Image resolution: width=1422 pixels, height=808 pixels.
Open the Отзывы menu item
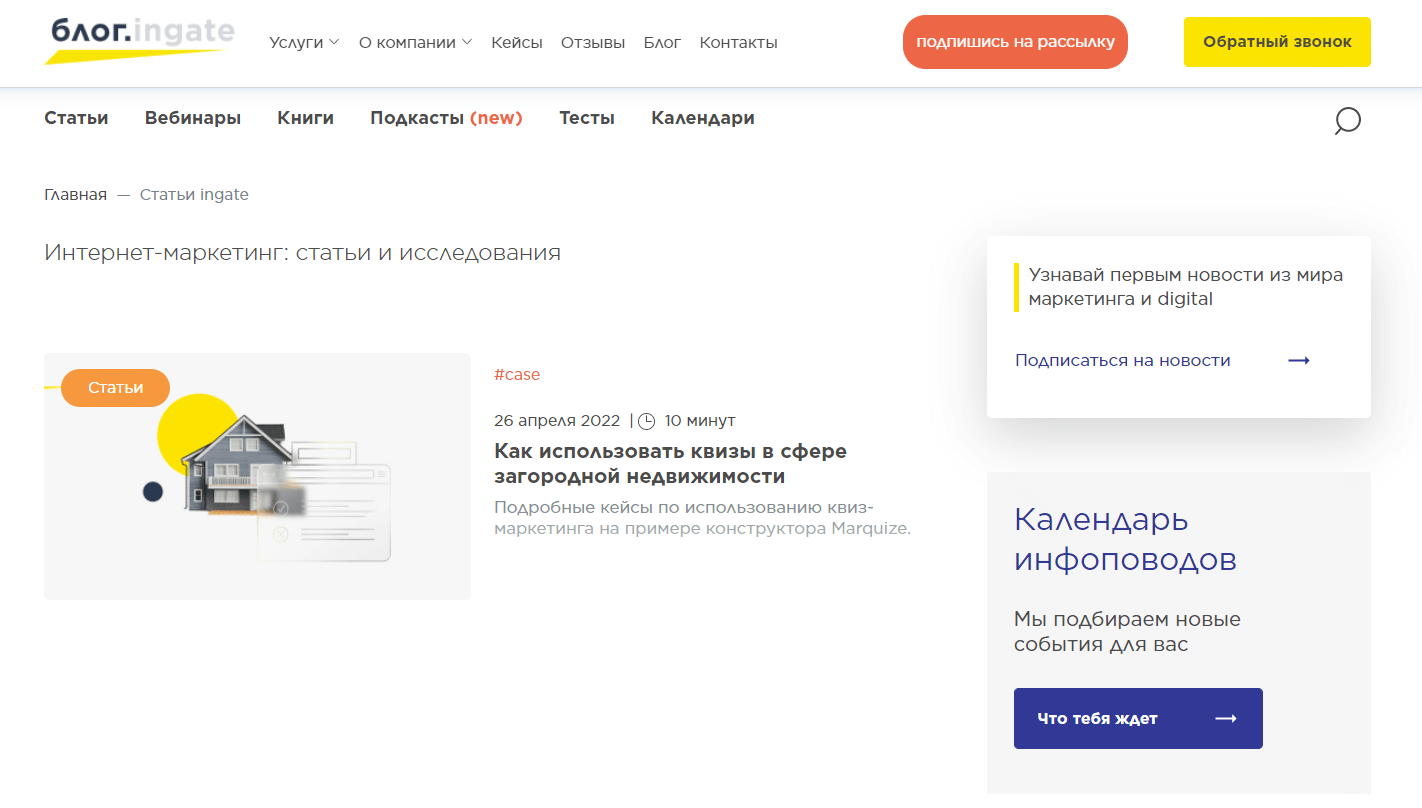tap(592, 42)
